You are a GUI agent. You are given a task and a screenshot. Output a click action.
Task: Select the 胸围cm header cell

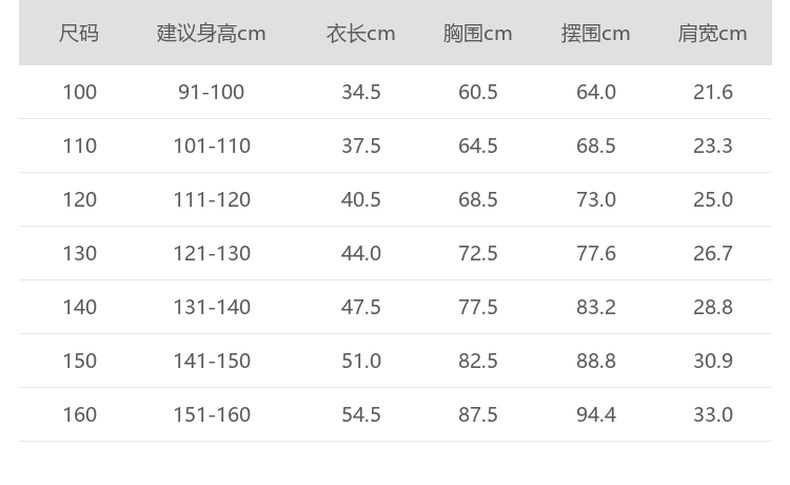(478, 33)
